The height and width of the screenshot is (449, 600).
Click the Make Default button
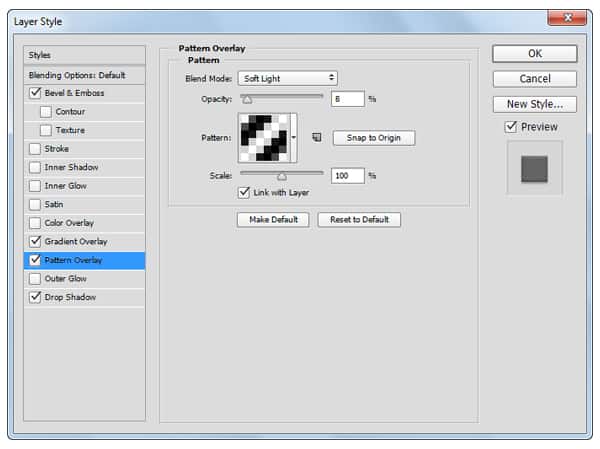pyautogui.click(x=272, y=220)
